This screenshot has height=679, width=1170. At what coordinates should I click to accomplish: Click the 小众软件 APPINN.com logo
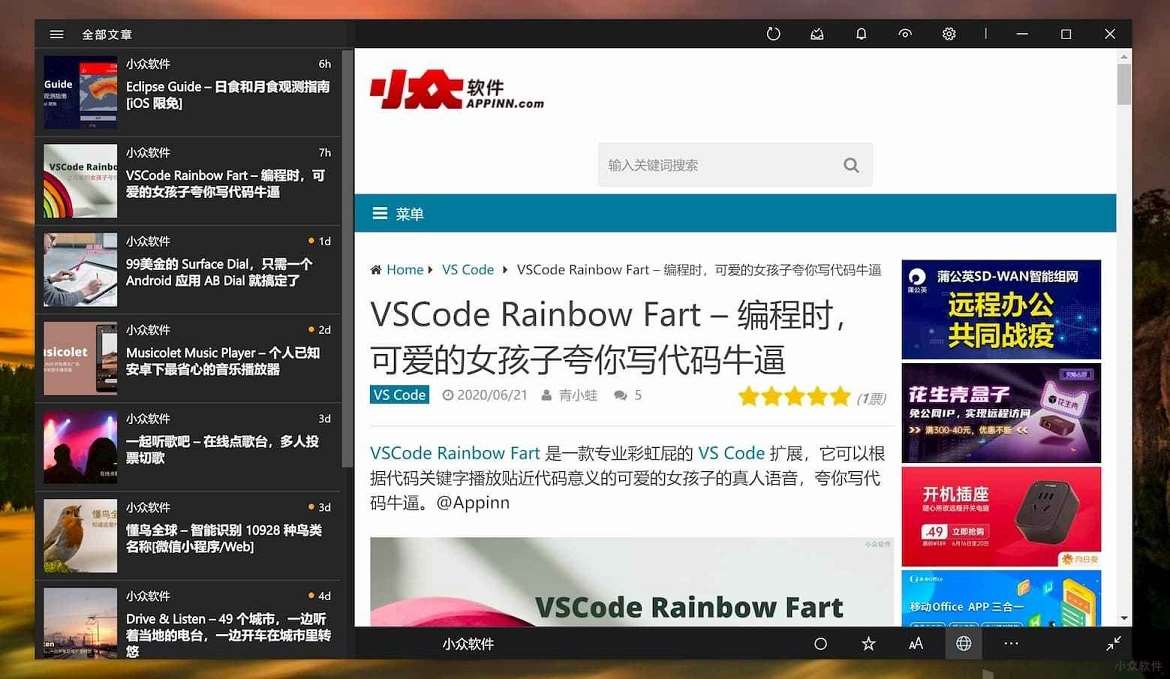click(457, 90)
